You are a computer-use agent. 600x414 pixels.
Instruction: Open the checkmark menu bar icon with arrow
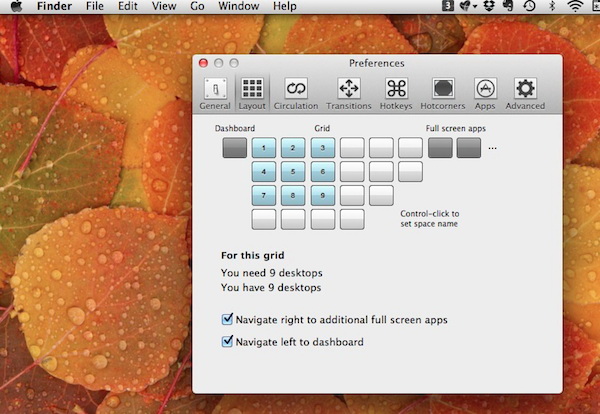(468, 6)
